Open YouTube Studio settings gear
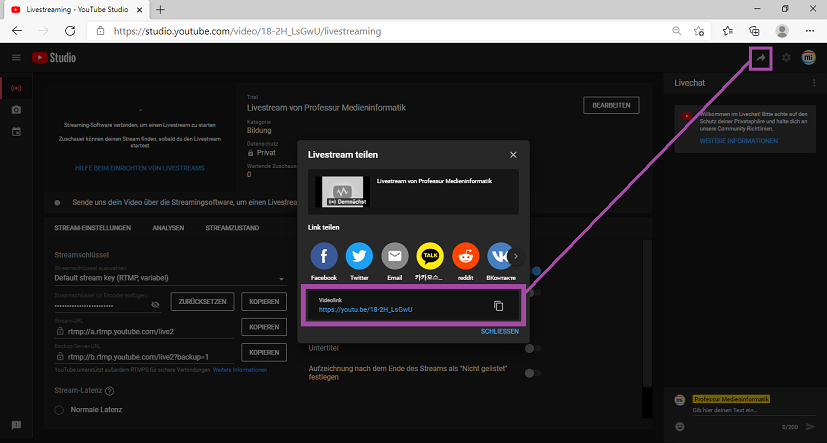 tap(786, 58)
